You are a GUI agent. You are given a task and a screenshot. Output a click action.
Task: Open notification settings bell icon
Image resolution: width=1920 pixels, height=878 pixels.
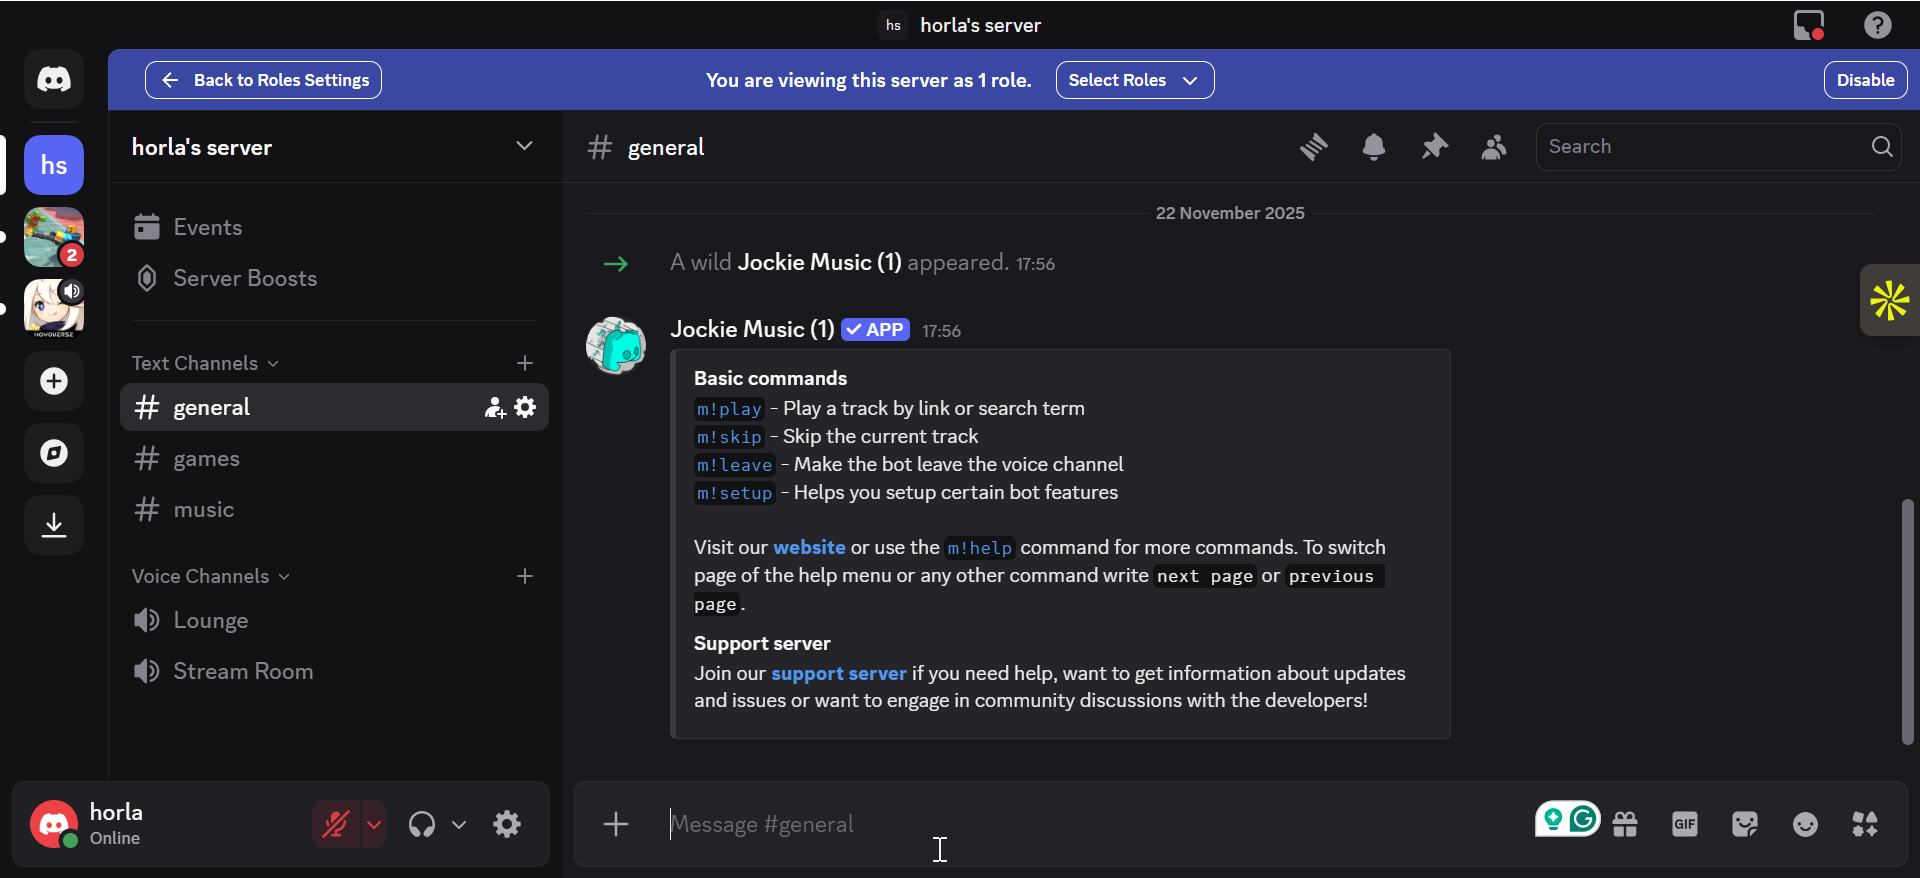(1373, 147)
